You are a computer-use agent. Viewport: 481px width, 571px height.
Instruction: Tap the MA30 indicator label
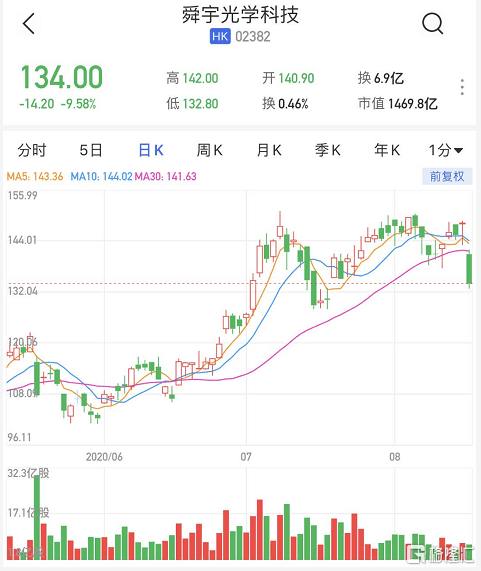click(166, 177)
